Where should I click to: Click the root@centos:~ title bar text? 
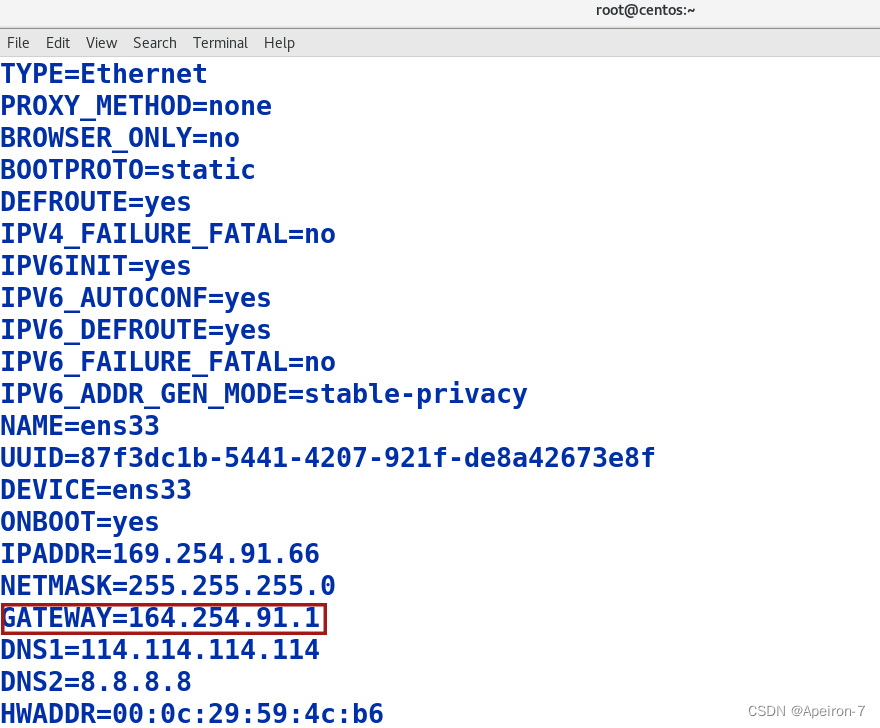(645, 10)
